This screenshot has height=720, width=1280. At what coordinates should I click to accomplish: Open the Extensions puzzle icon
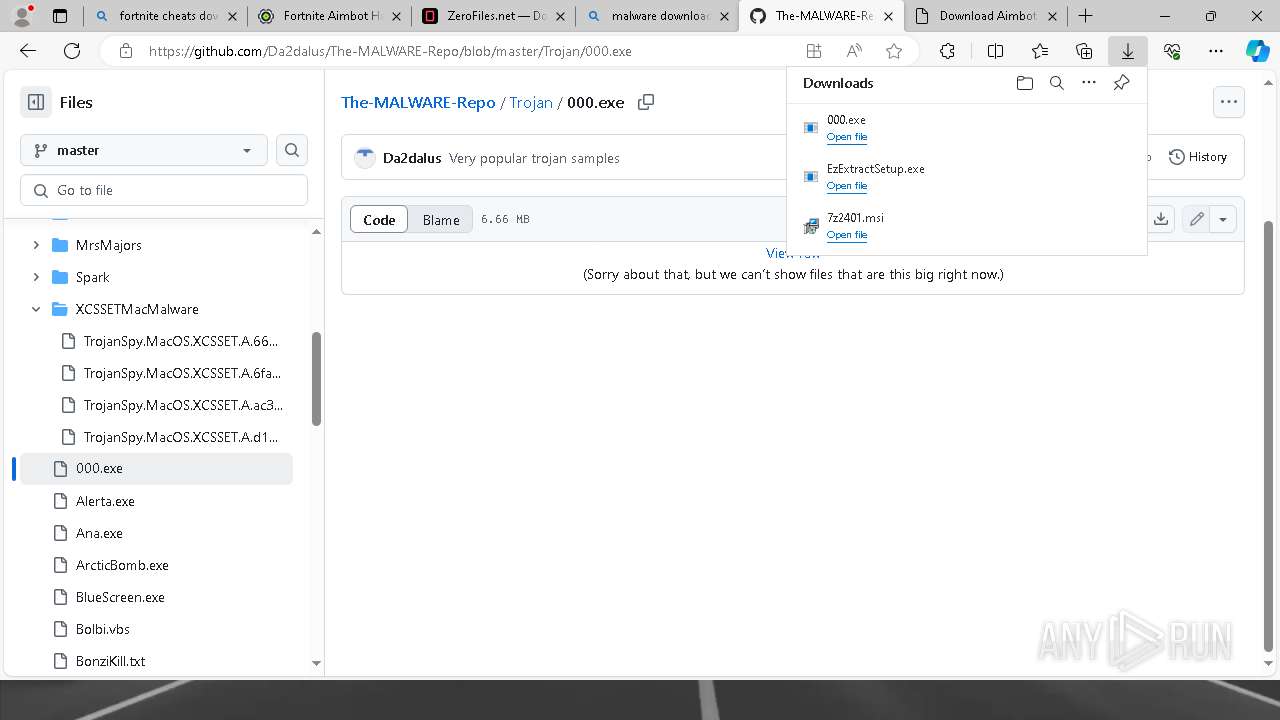(x=947, y=51)
